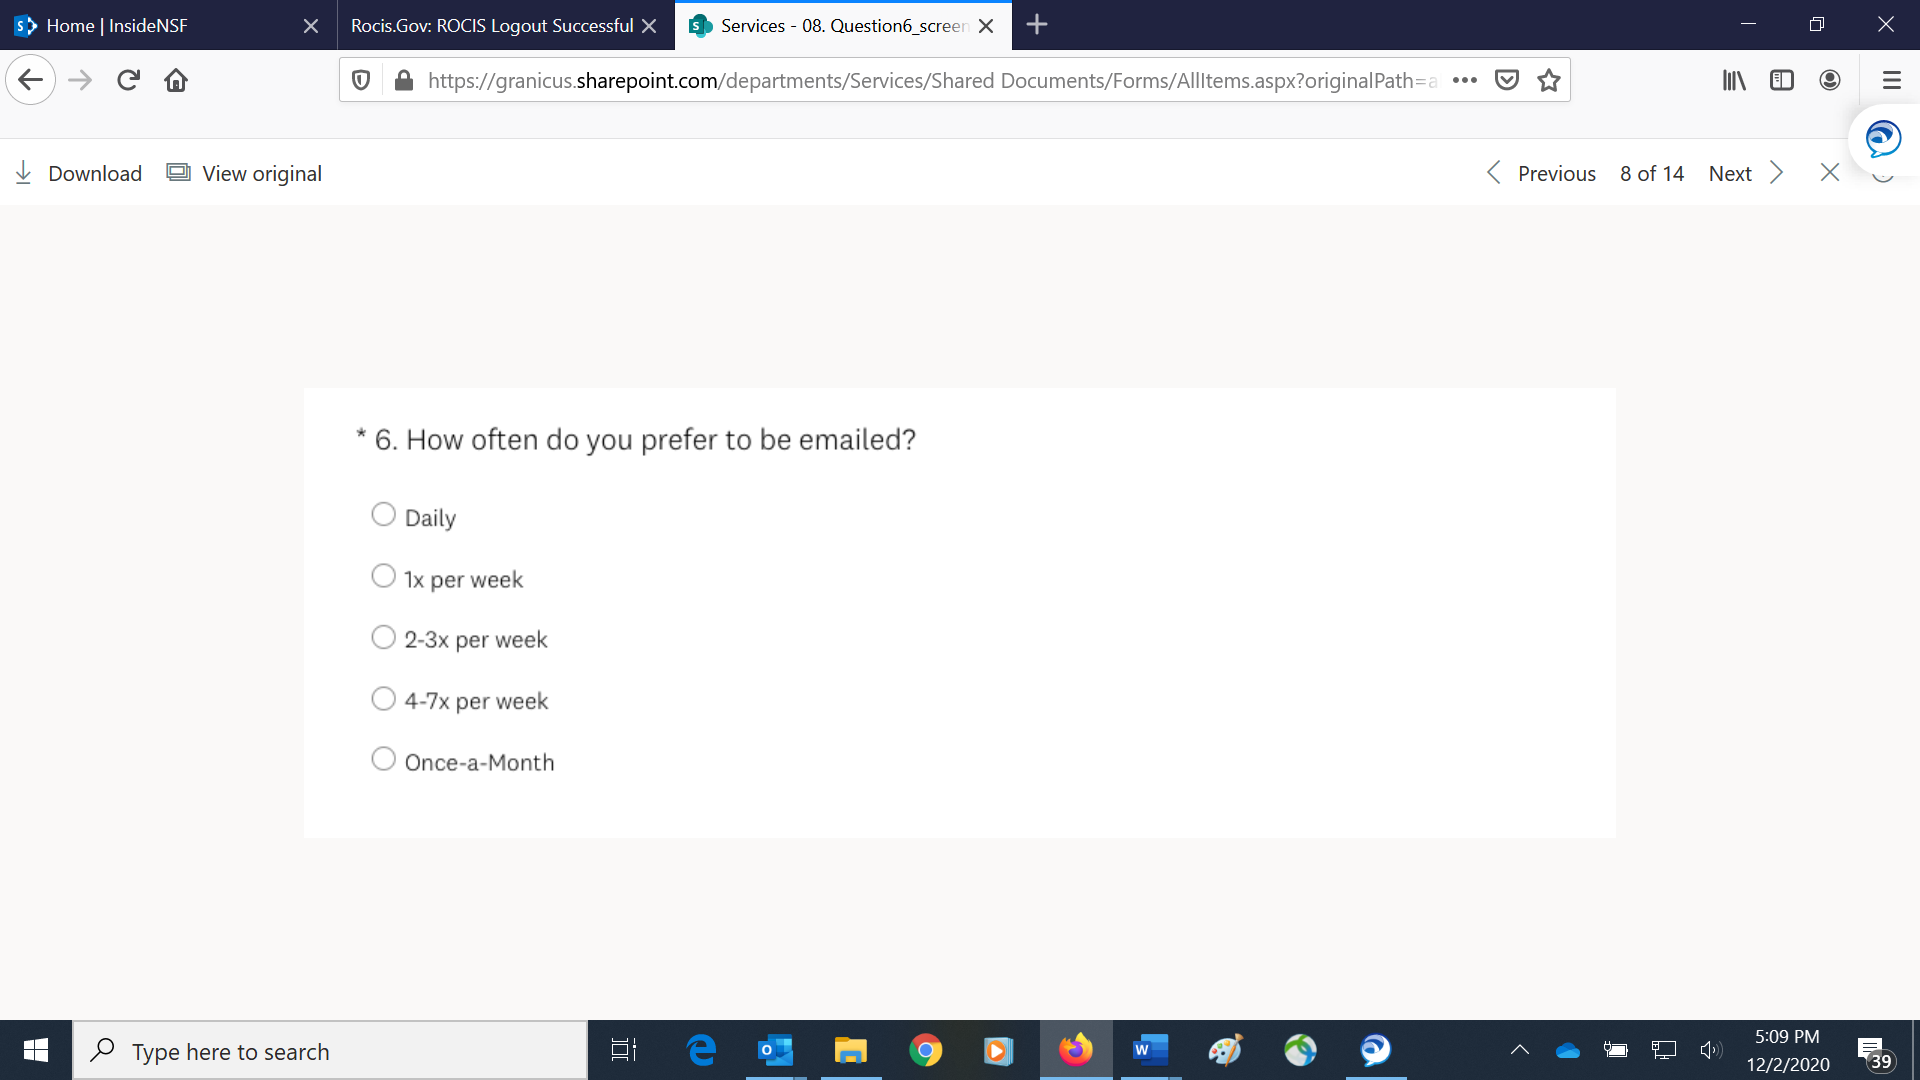Open Firefox account icon
Screen dimensions: 1920x1080
pos(1830,80)
